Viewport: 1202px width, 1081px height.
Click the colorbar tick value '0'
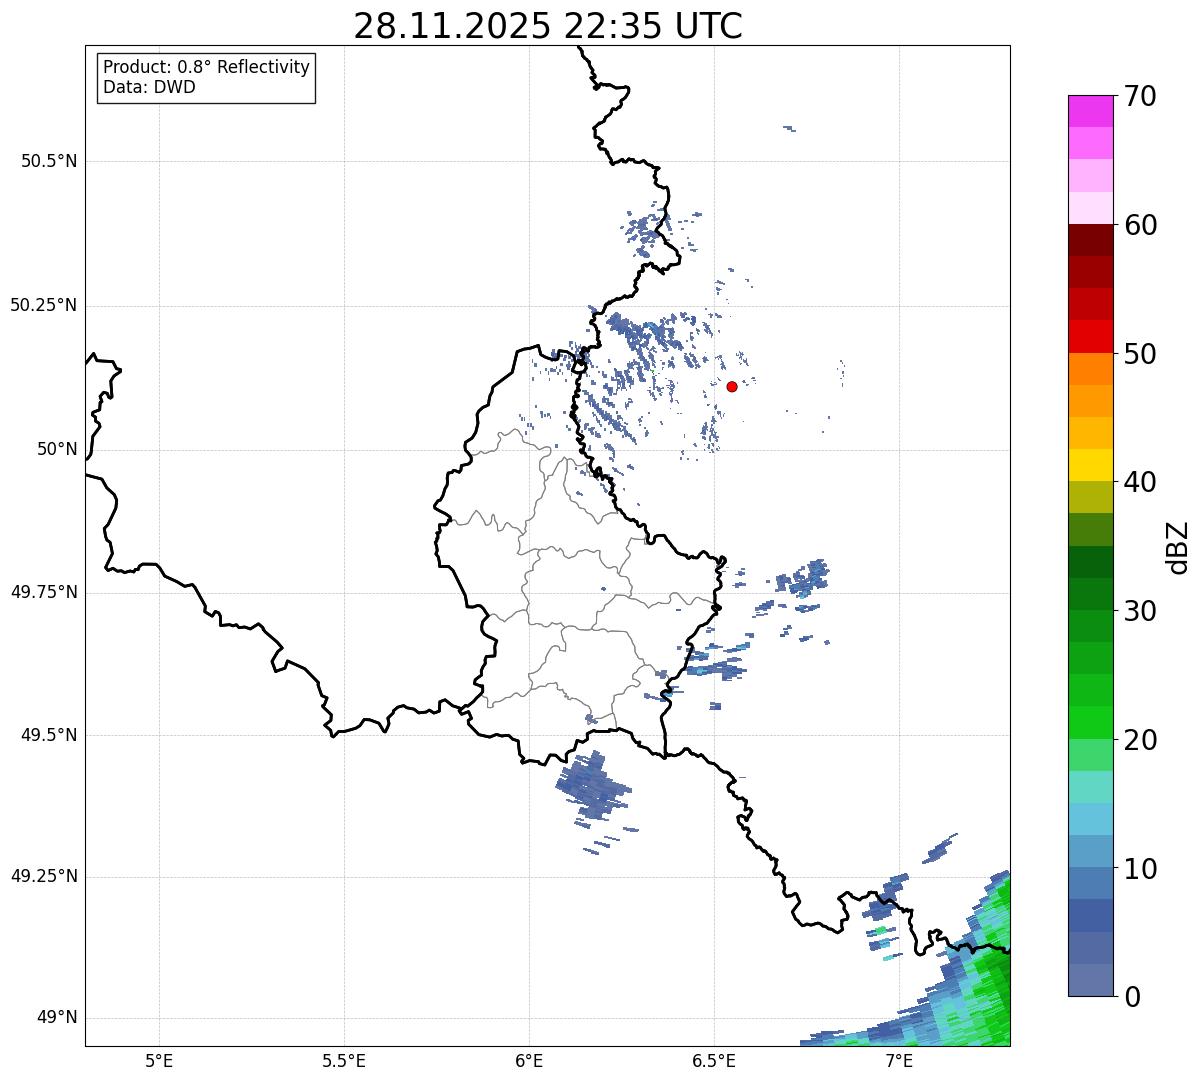point(1132,997)
